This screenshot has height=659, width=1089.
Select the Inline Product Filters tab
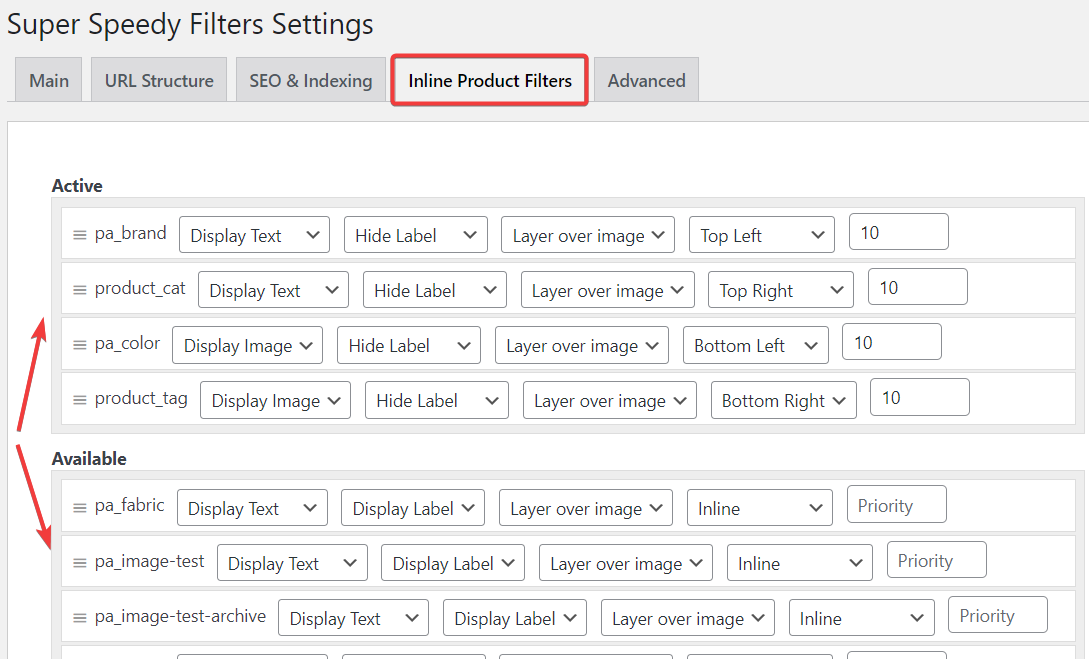point(490,80)
